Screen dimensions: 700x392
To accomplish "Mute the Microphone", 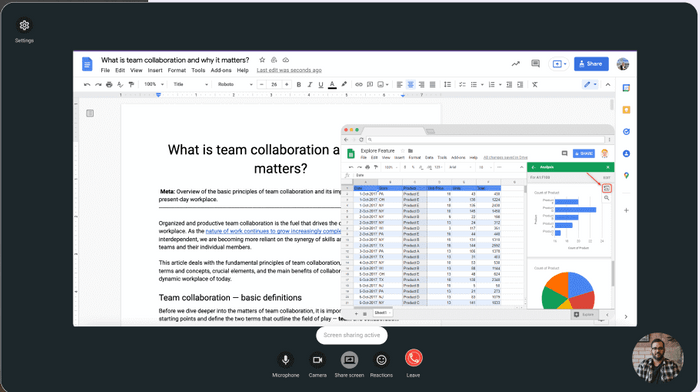I will pyautogui.click(x=285, y=360).
